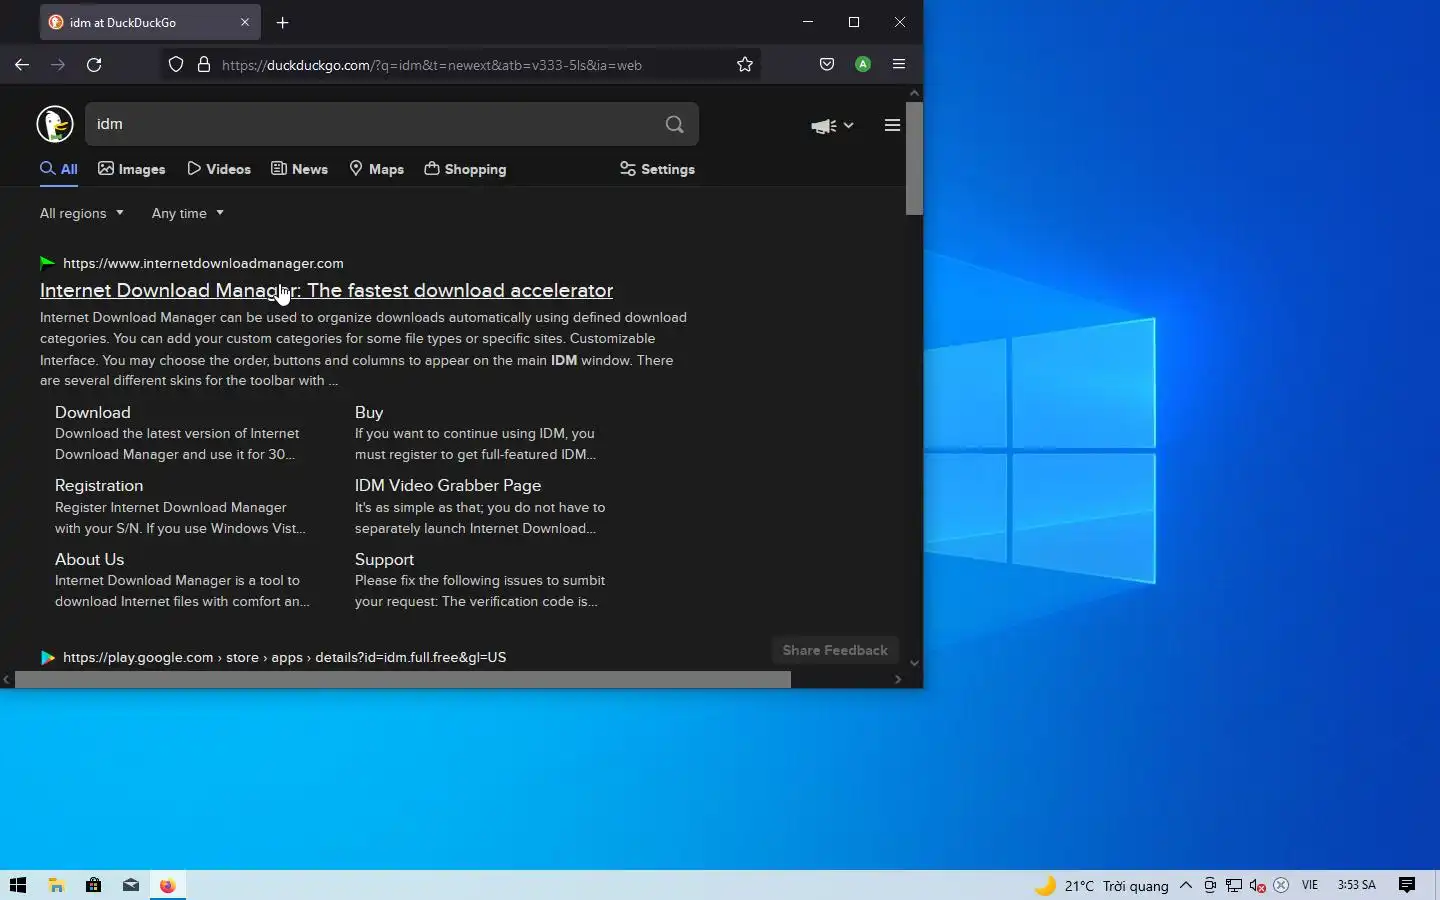Switch to the Videos tab
1440x900 pixels.
point(219,169)
